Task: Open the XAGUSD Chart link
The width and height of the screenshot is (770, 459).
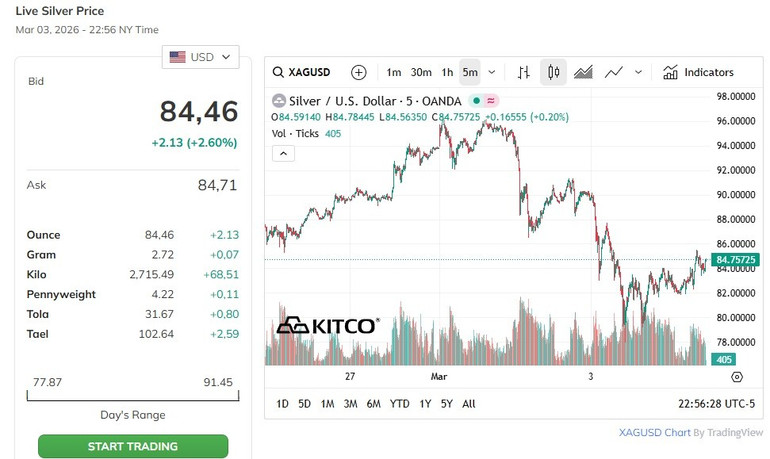Action: coord(655,433)
